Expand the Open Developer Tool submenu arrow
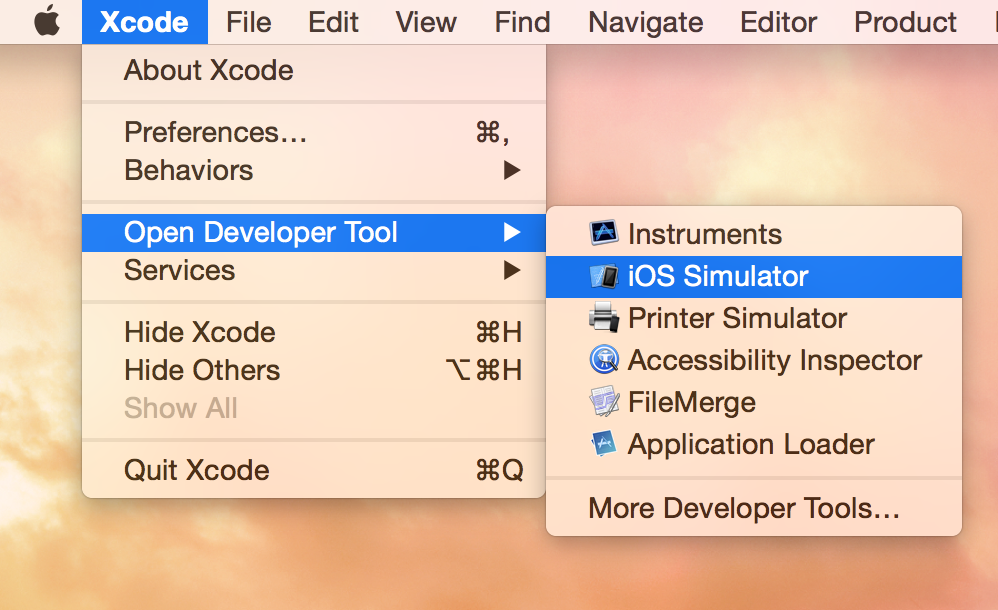 point(512,233)
